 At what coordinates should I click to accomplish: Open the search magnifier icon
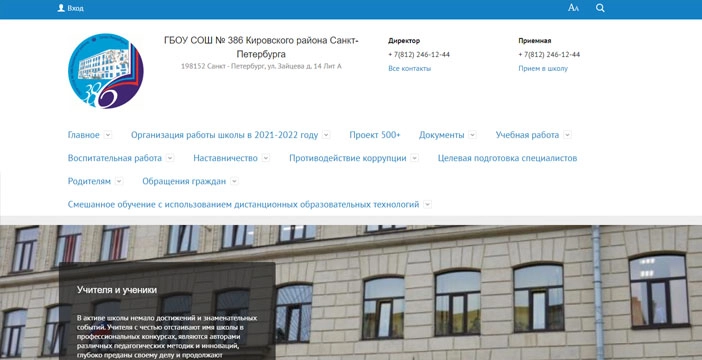pos(600,8)
